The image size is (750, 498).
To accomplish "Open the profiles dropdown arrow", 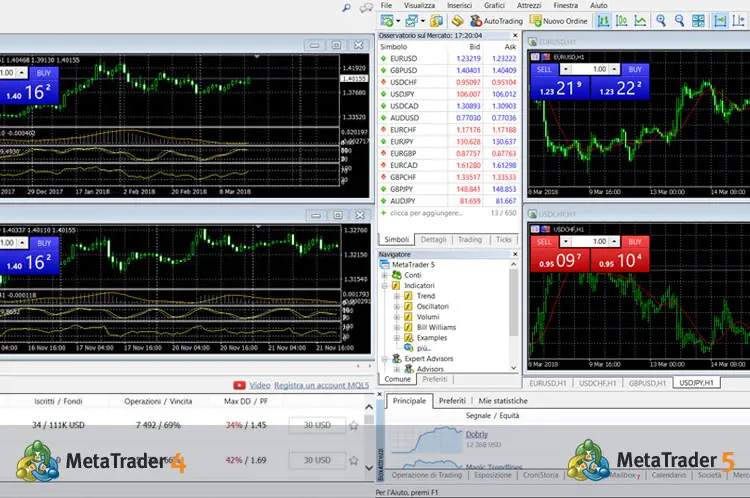I will pyautogui.click(x=422, y=21).
